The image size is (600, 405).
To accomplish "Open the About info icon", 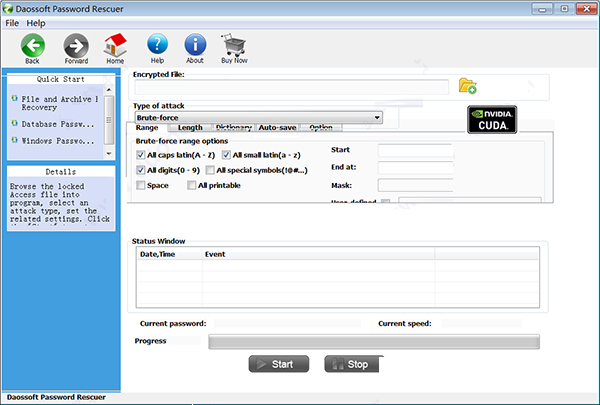I will point(195,44).
